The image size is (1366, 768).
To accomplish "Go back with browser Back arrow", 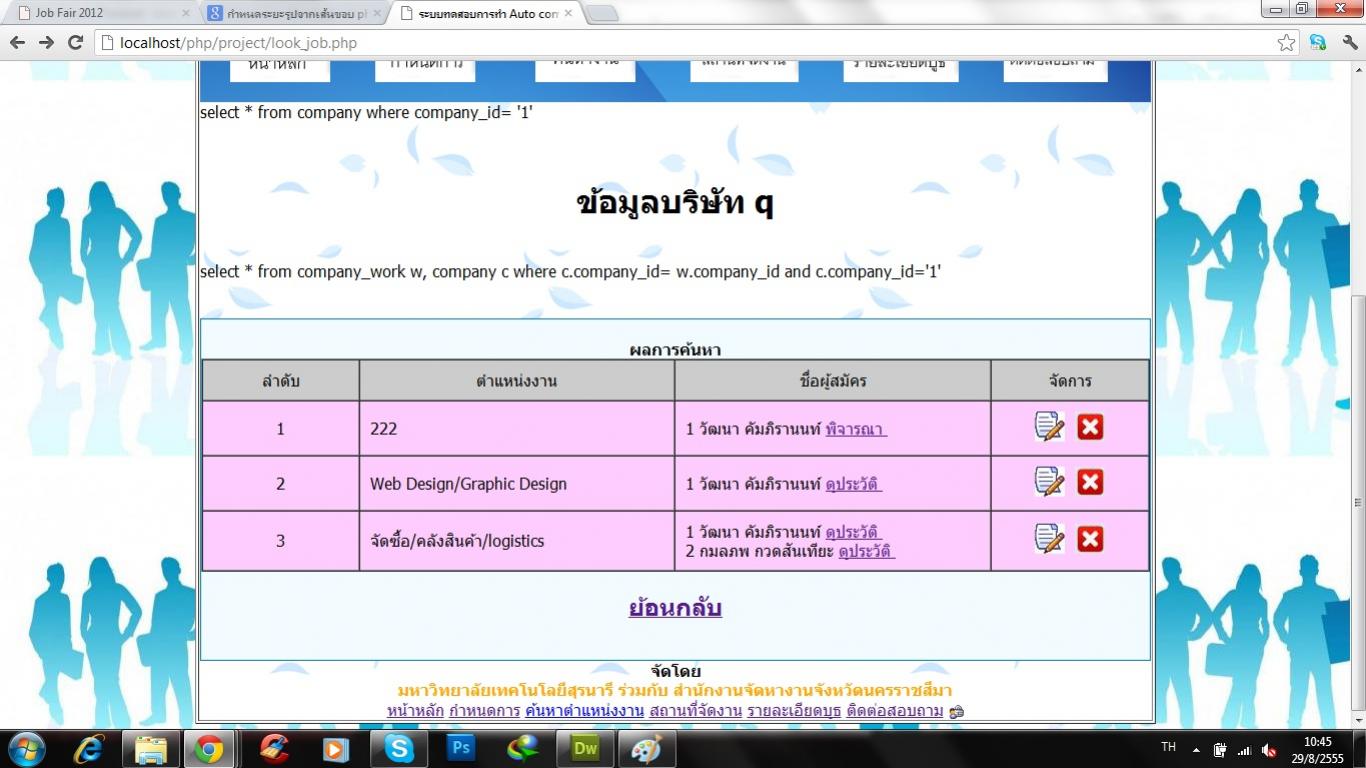I will (17, 42).
